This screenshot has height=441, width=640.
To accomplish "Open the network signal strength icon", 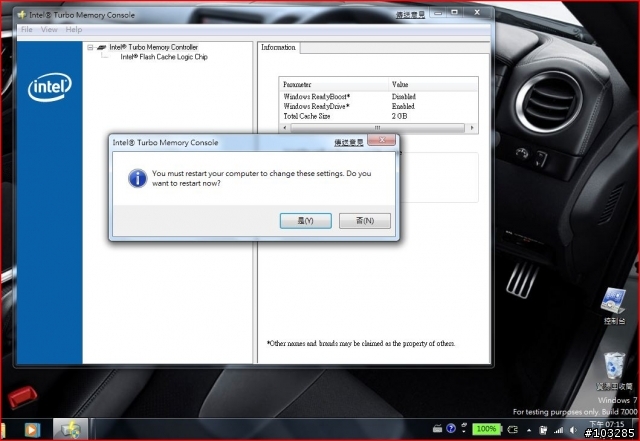I will (x=558, y=430).
